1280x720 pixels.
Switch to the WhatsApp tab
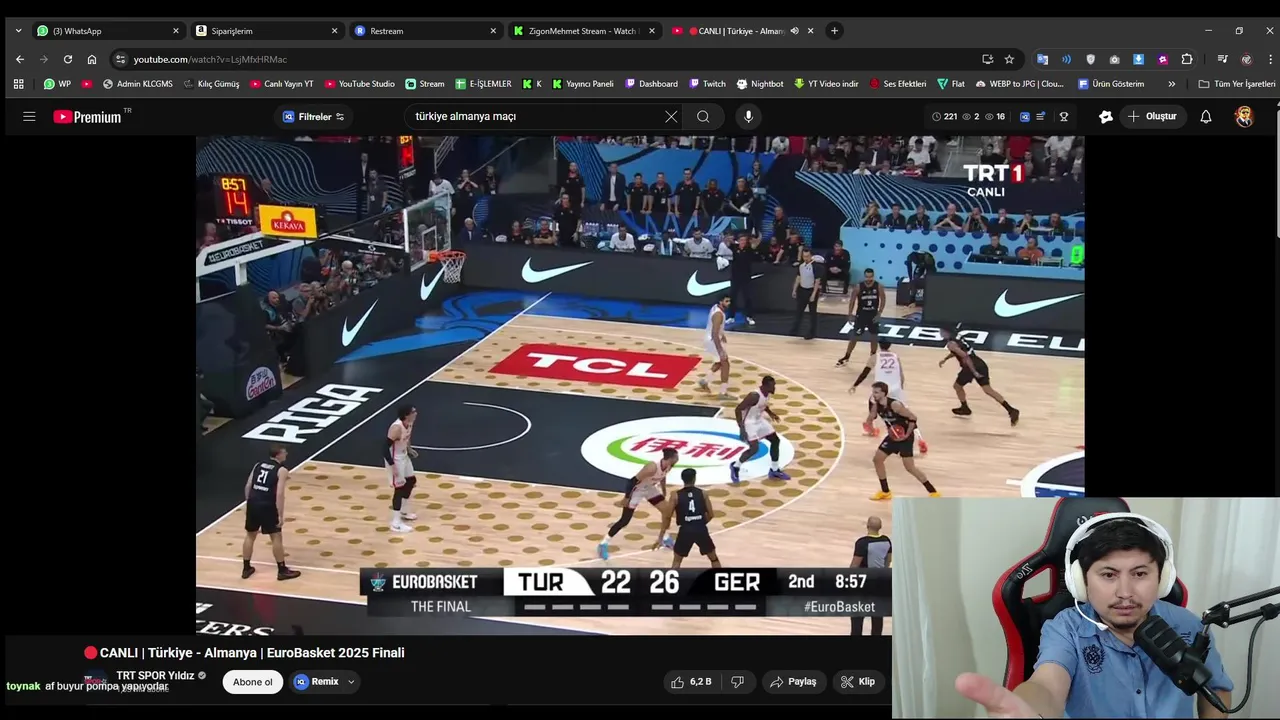108,31
